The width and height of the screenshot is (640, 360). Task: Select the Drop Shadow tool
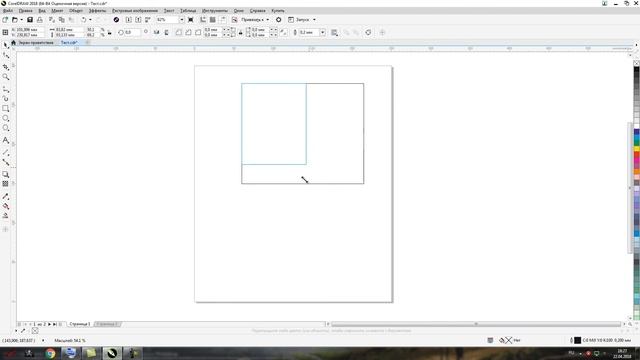(x=6, y=174)
